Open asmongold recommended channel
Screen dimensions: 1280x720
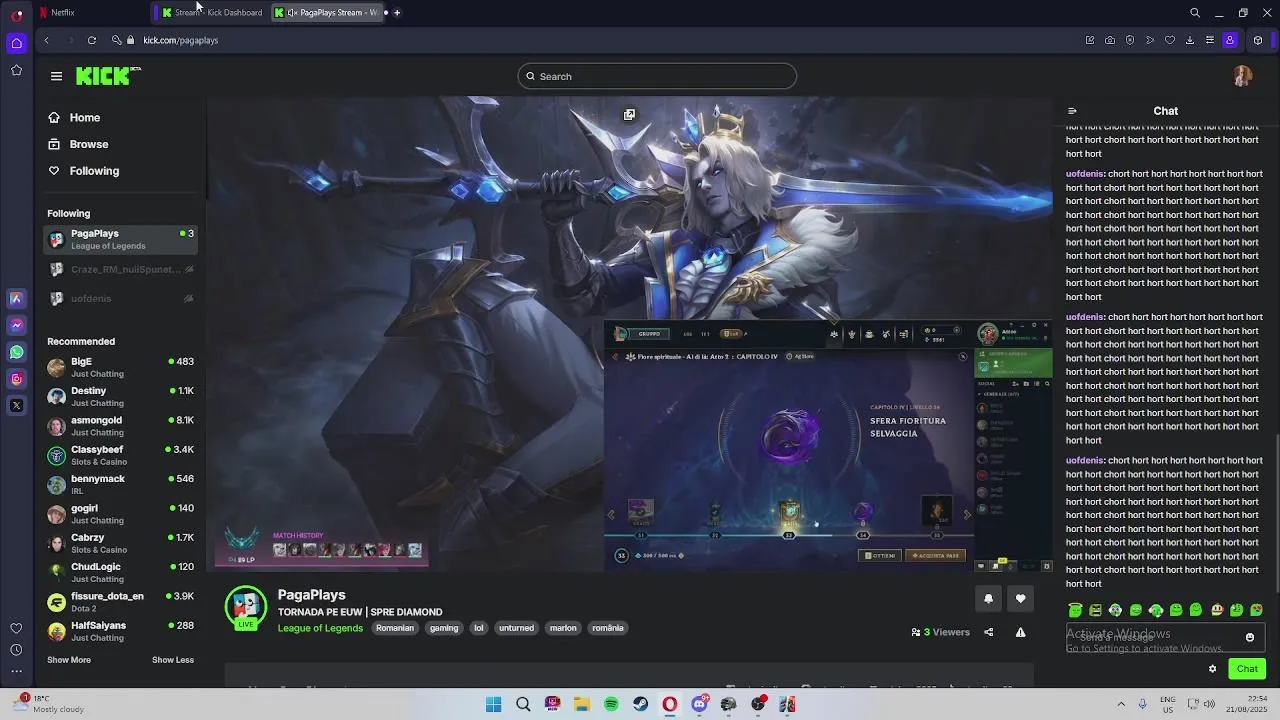[x=121, y=426]
